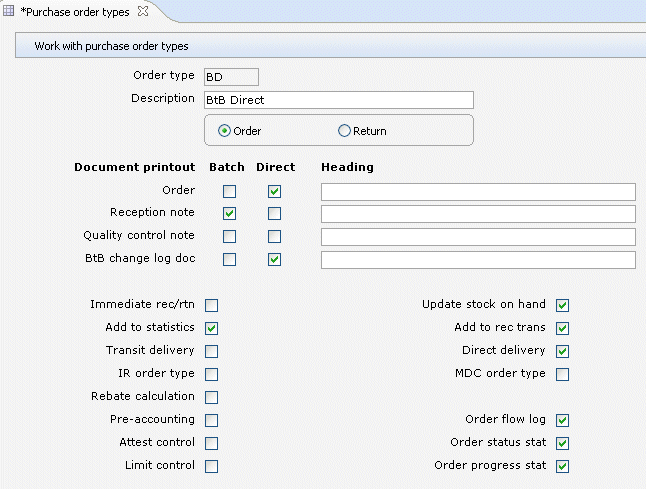
Task: Click the Description text field
Action: (337, 100)
